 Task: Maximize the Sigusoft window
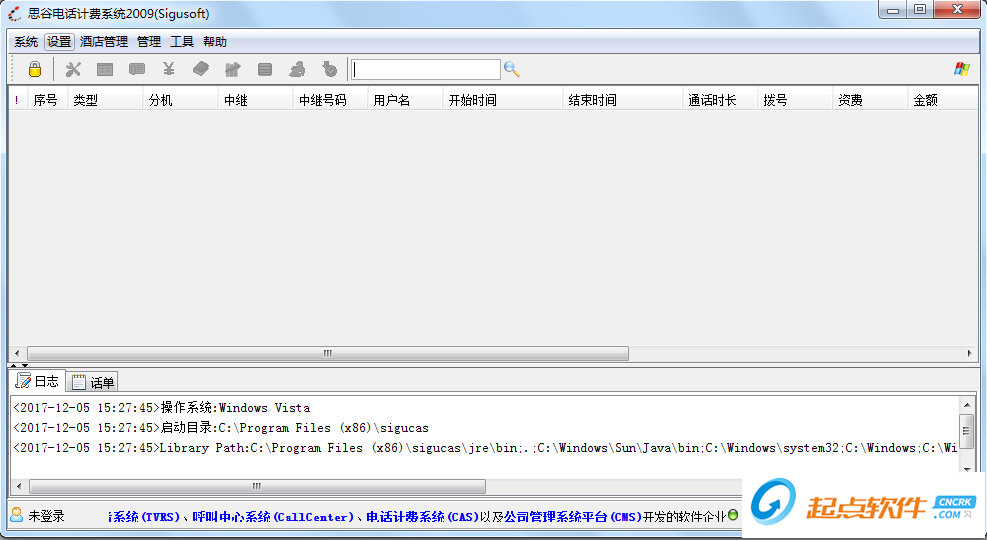[x=920, y=9]
